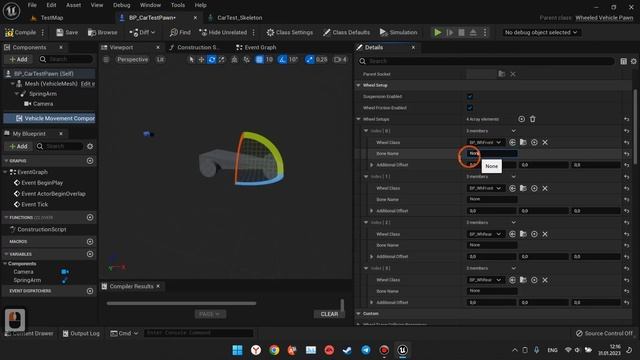Browse to Wheel Class asset of Index [1]
Screen dimensions: 640x360
pyautogui.click(x=523, y=188)
